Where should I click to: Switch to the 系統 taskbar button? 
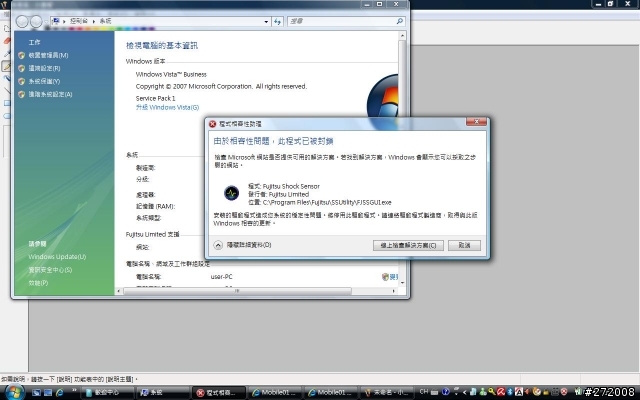click(x=162, y=392)
